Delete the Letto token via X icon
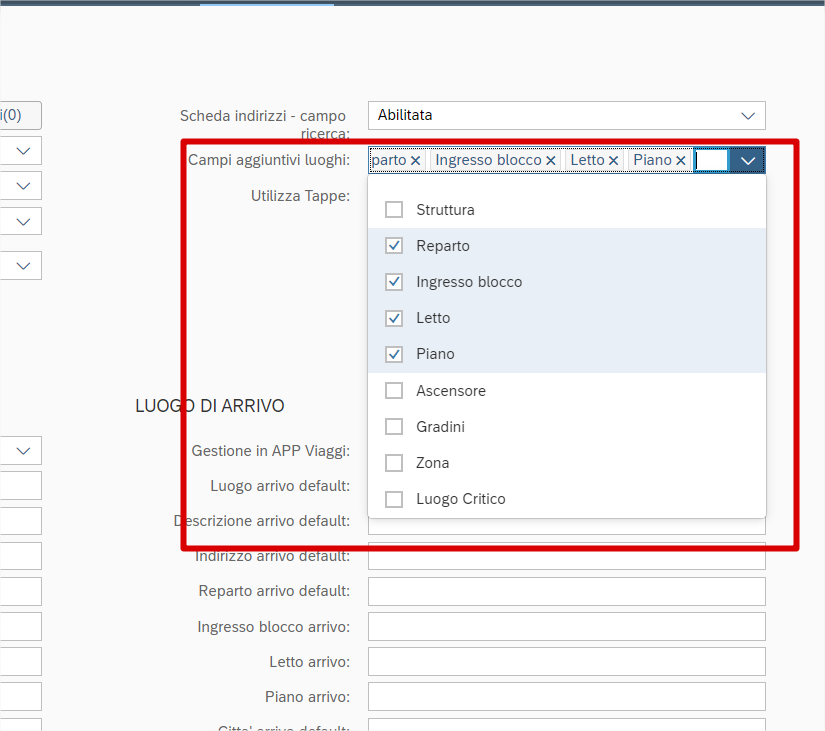 [x=613, y=160]
